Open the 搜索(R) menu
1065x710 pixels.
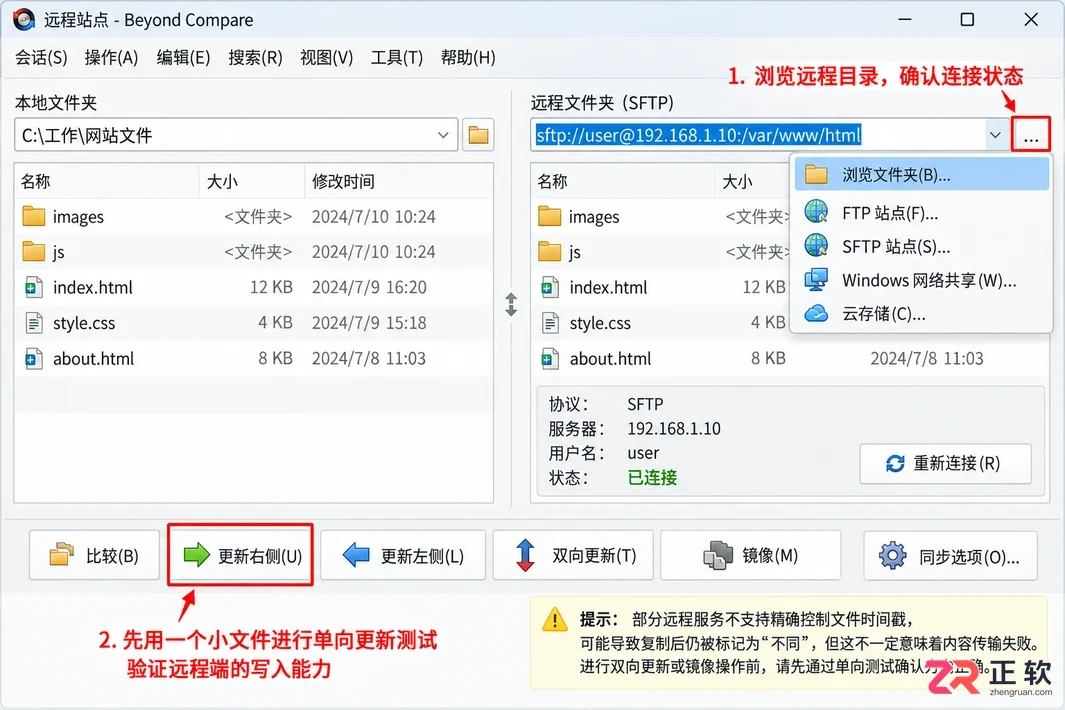point(255,58)
